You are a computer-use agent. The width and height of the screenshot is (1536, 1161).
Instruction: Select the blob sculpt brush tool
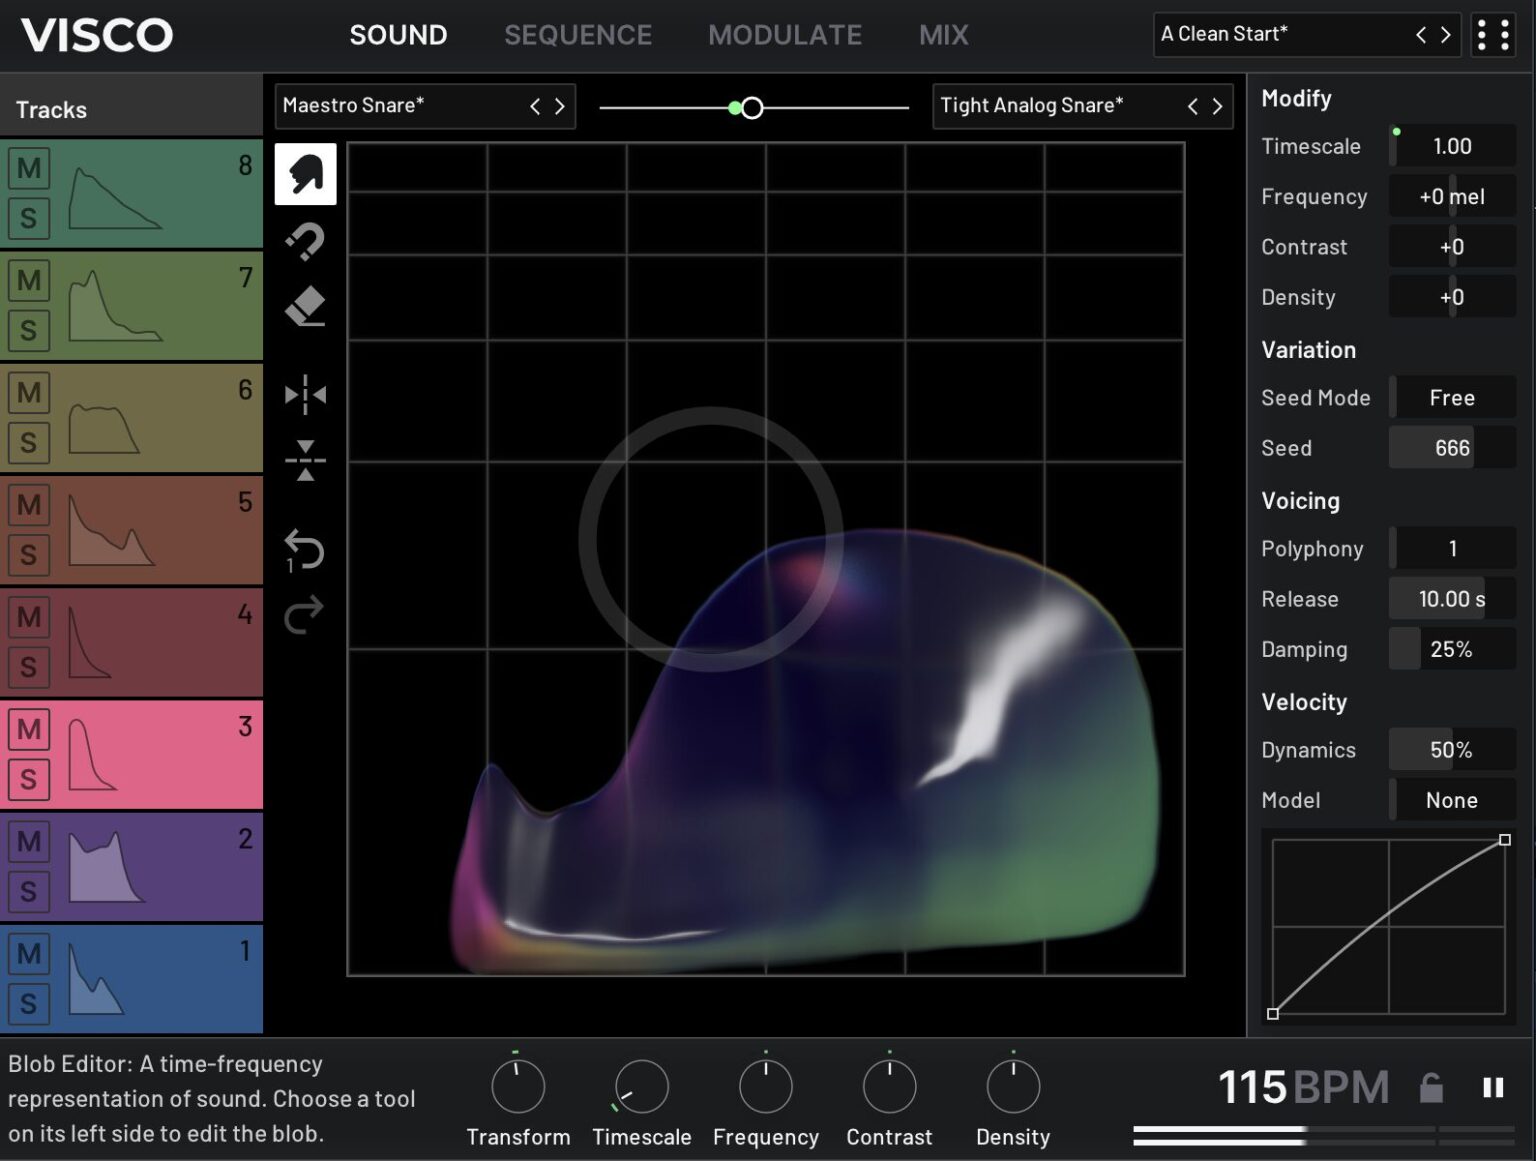[x=305, y=174]
